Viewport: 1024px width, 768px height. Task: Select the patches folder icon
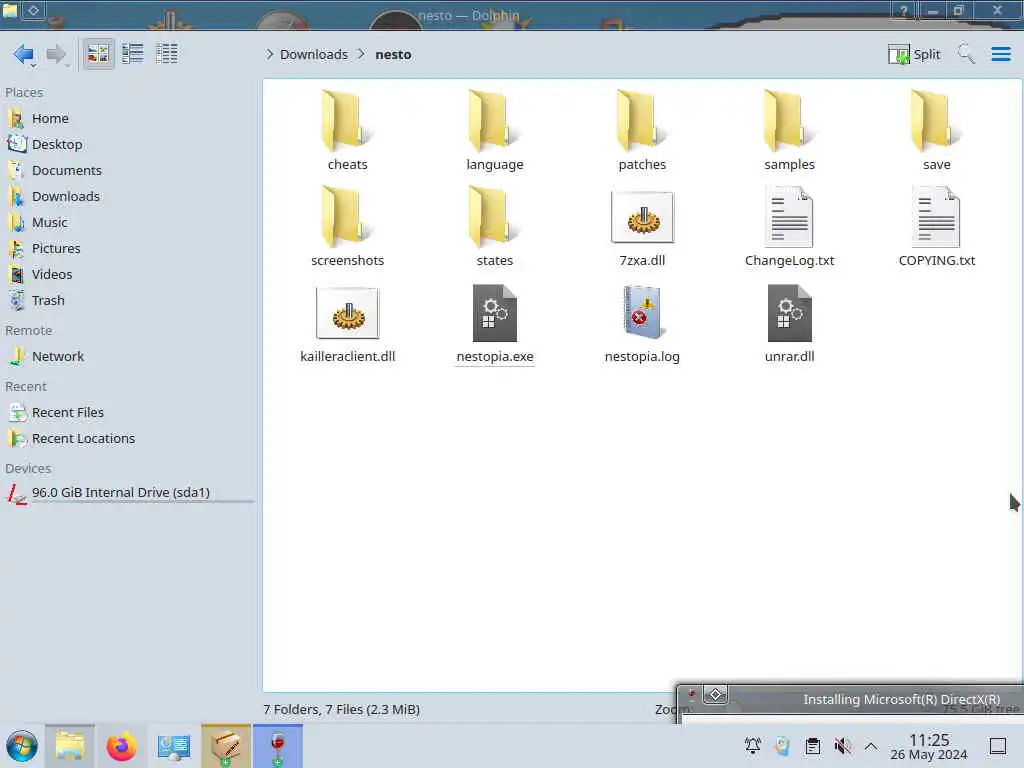pyautogui.click(x=642, y=121)
